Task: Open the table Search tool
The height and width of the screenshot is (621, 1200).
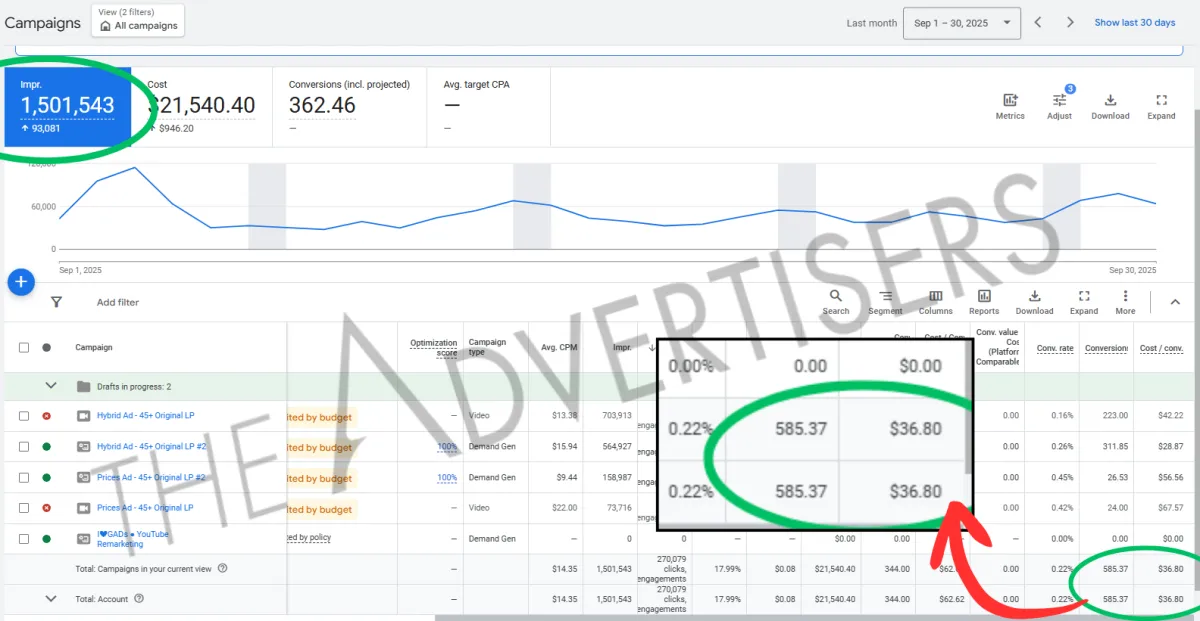Action: (835, 302)
